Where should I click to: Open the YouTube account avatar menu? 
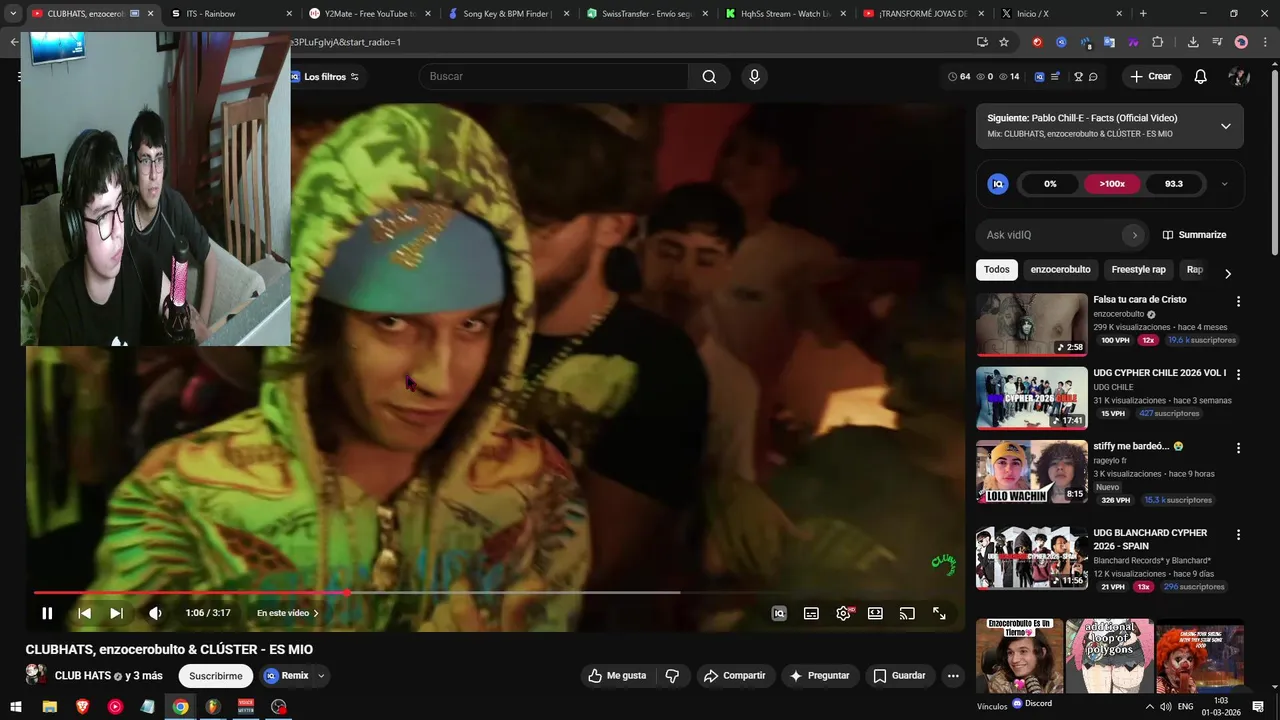click(1239, 76)
